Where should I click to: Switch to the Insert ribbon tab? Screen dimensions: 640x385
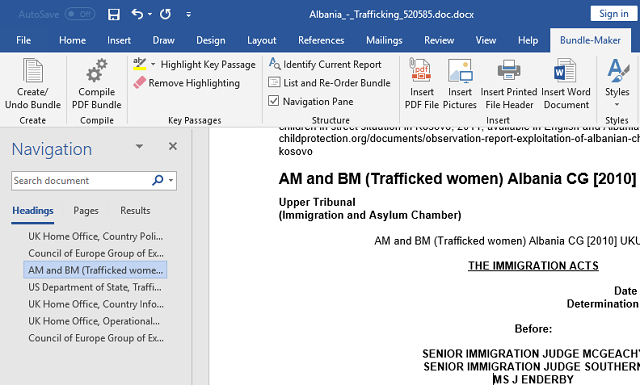pos(119,40)
